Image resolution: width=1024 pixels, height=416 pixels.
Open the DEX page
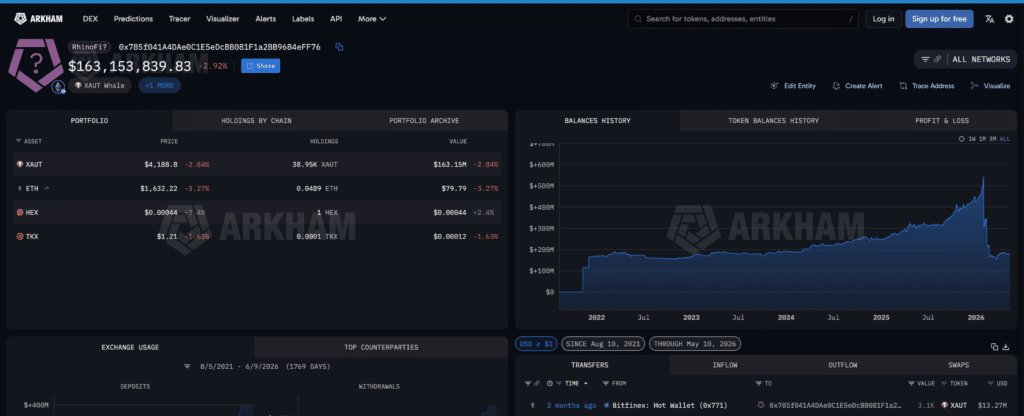click(x=90, y=19)
